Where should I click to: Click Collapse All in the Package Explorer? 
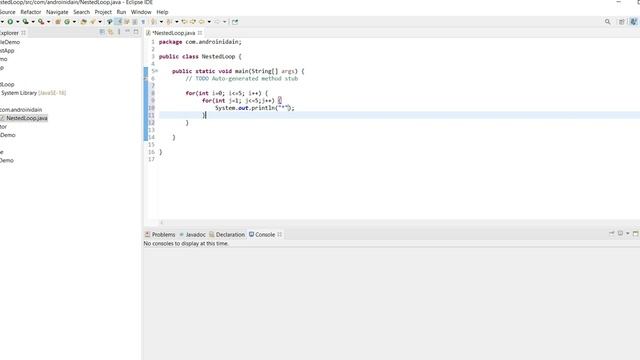pos(102,32)
